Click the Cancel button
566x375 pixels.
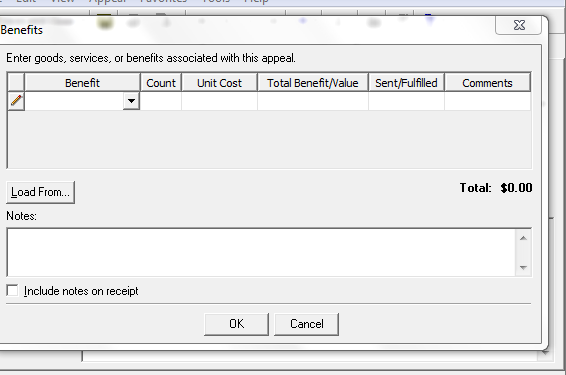(306, 324)
